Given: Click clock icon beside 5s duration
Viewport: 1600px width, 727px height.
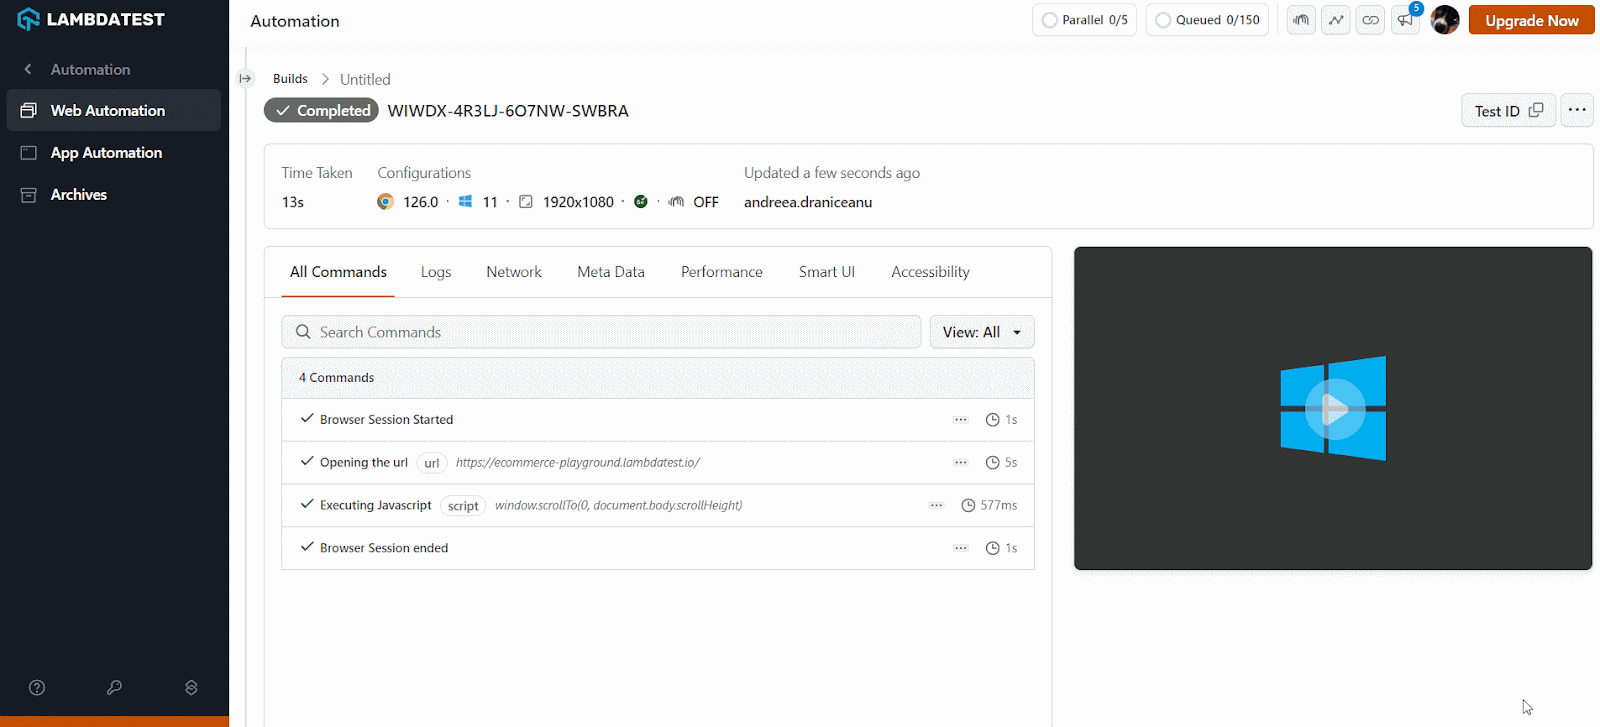Looking at the screenshot, I should [993, 463].
